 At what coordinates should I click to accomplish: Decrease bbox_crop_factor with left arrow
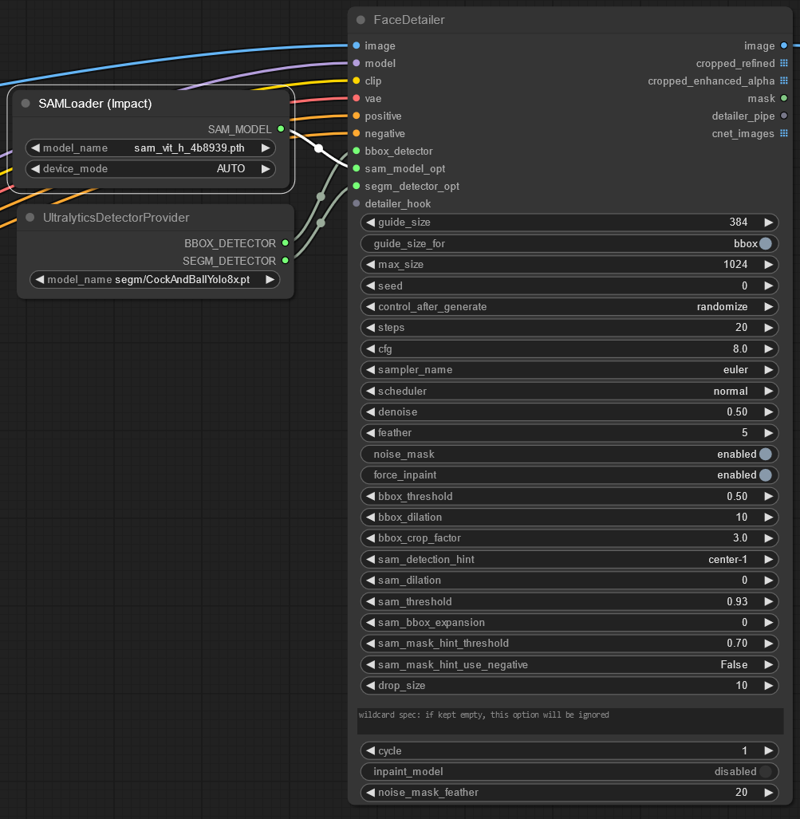(370, 538)
